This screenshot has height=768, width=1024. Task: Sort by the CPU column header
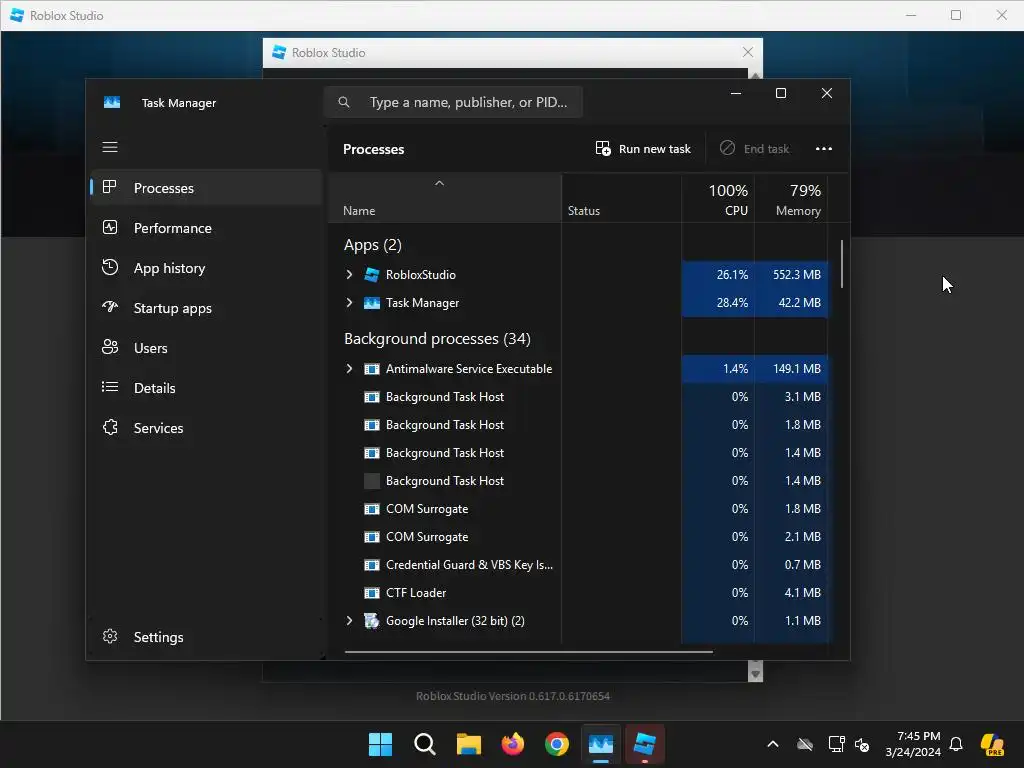pos(718,199)
